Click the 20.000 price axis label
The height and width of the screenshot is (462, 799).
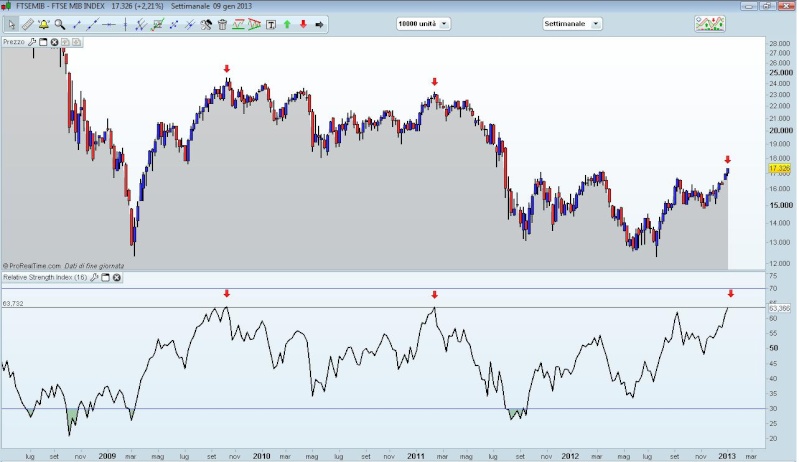pos(781,130)
